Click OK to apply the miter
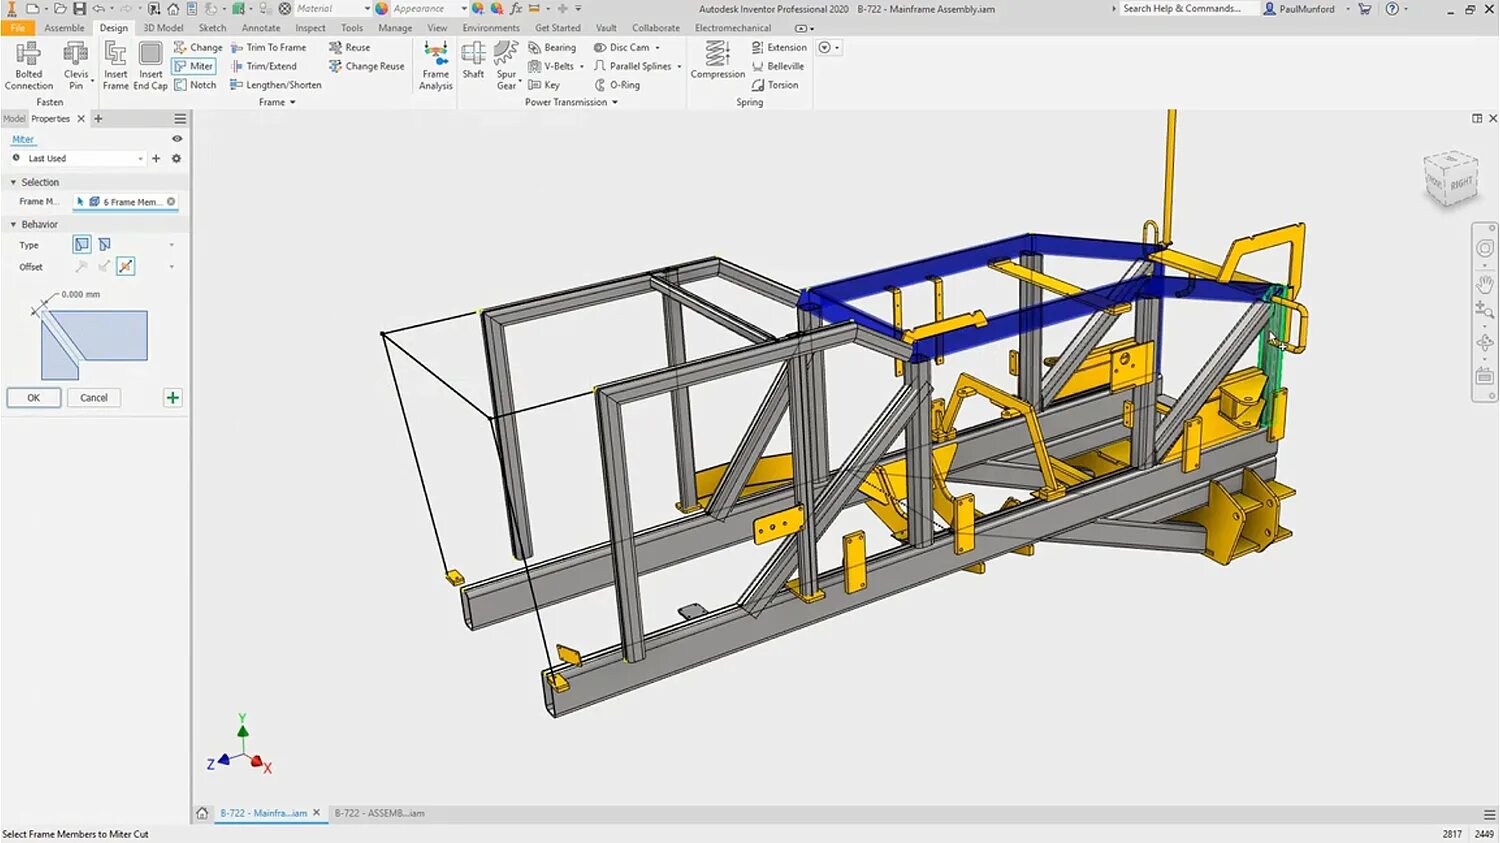 coord(34,398)
